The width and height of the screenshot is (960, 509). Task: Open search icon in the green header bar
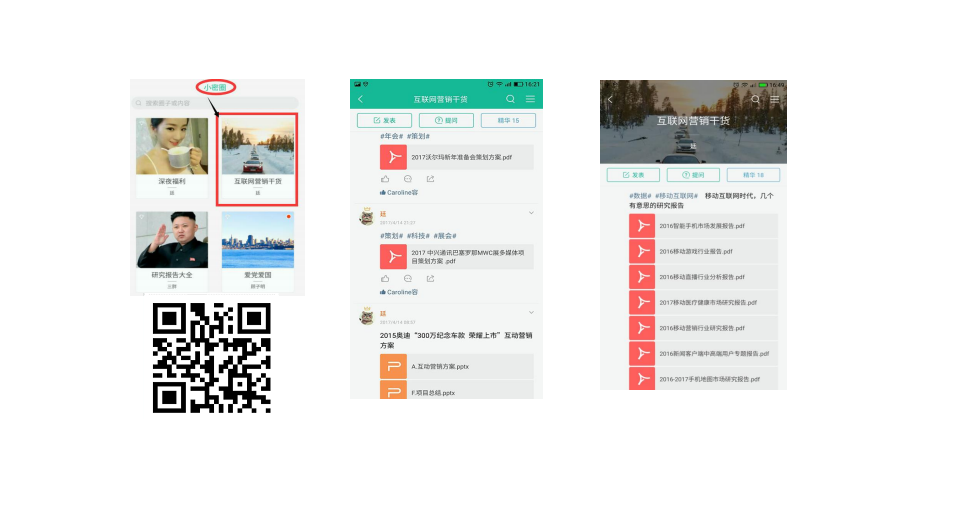510,99
